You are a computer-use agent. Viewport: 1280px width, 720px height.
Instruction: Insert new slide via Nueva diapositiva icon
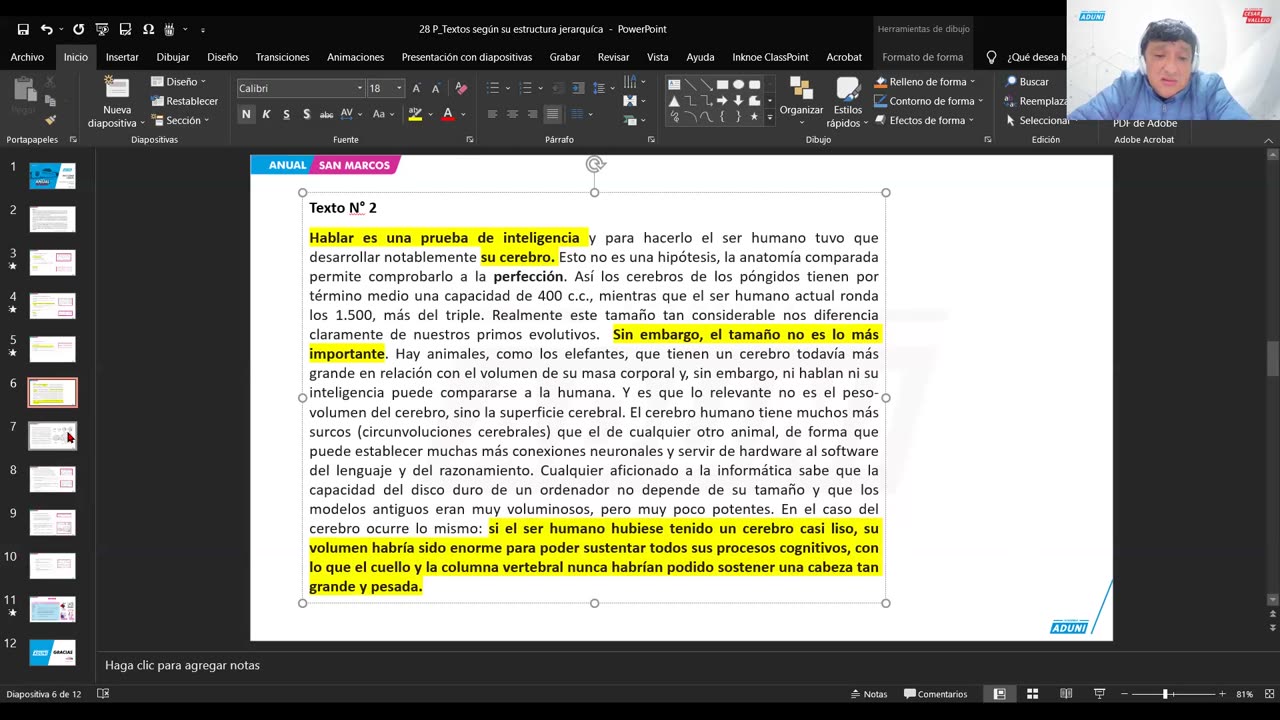[x=117, y=88]
